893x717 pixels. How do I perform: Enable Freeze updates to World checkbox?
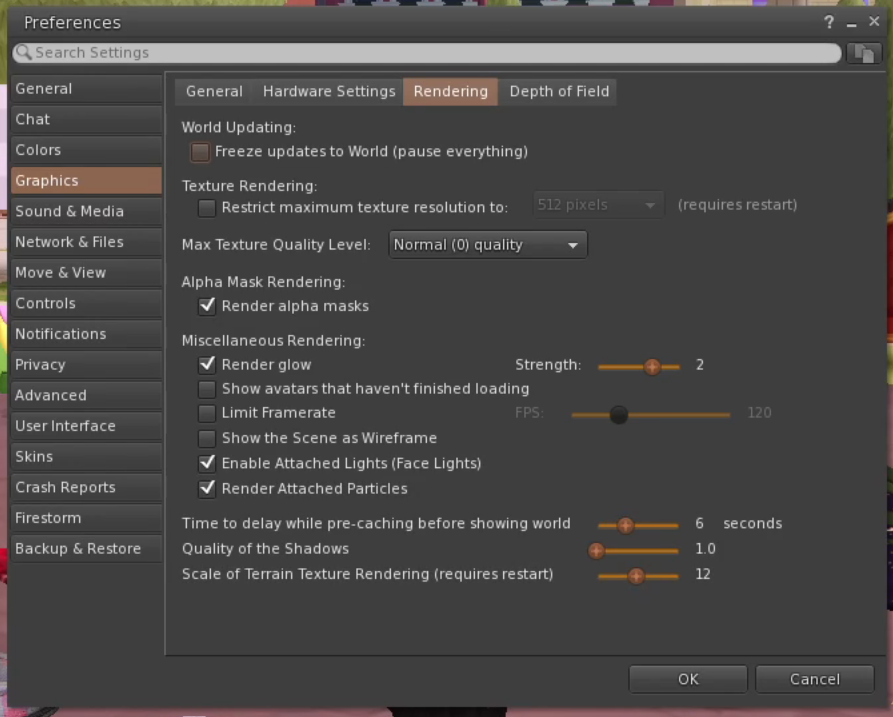point(200,152)
